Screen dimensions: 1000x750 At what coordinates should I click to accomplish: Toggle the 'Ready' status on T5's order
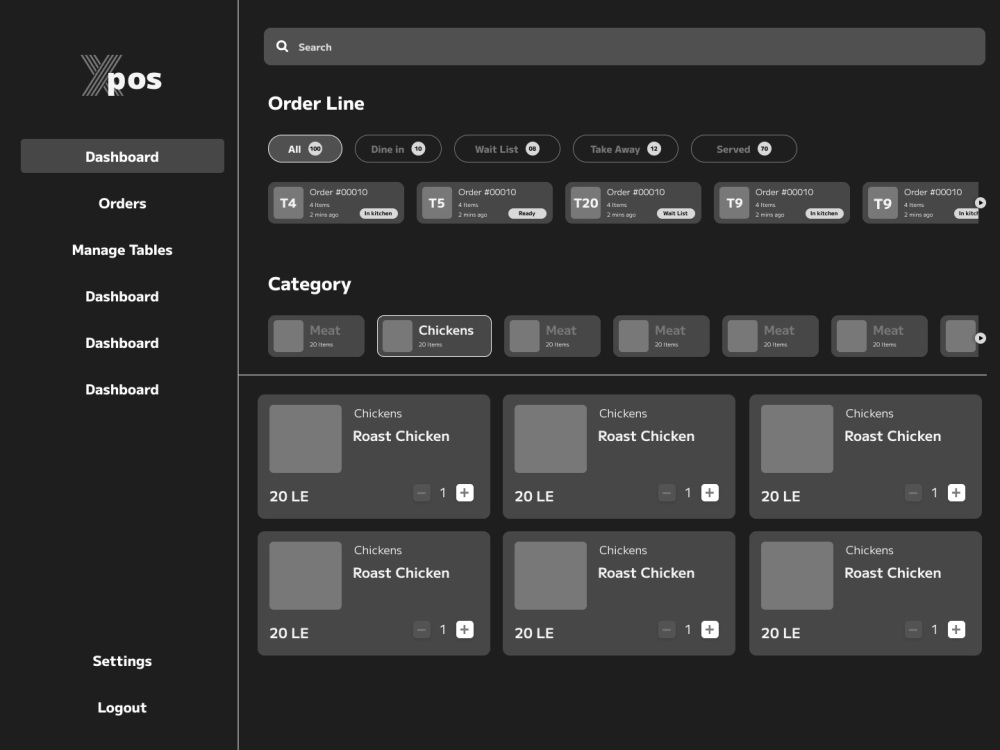(x=527, y=213)
